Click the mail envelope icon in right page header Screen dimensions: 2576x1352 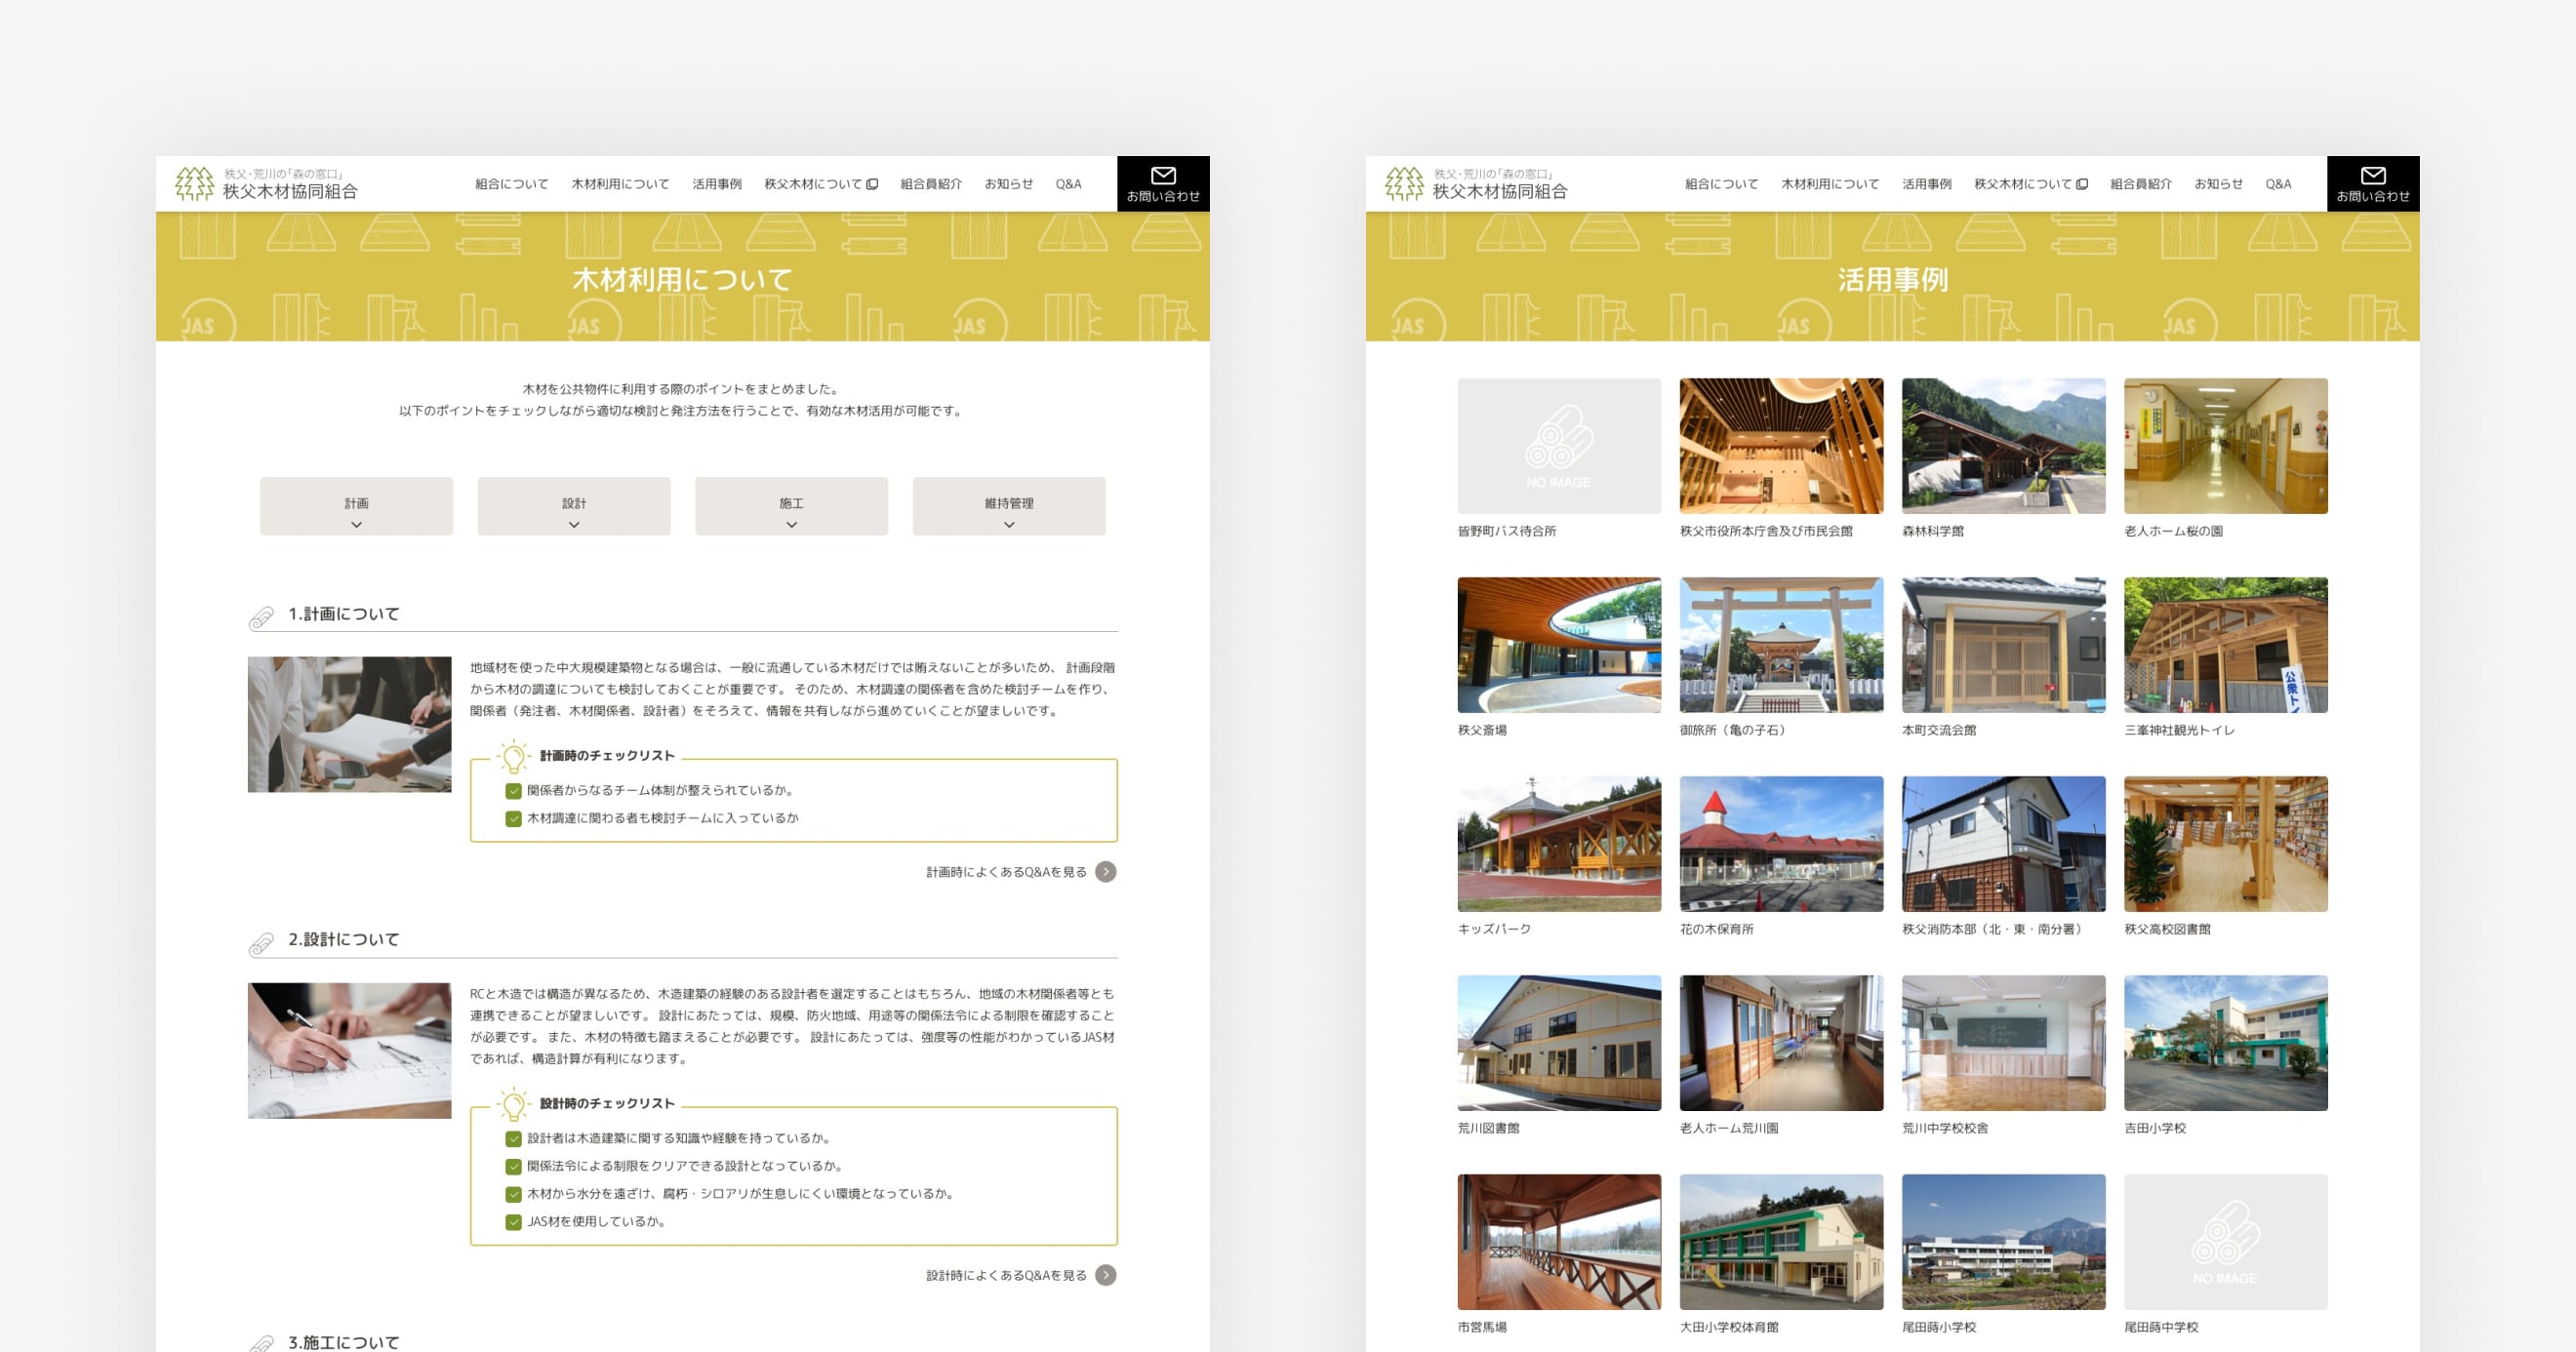(2372, 175)
